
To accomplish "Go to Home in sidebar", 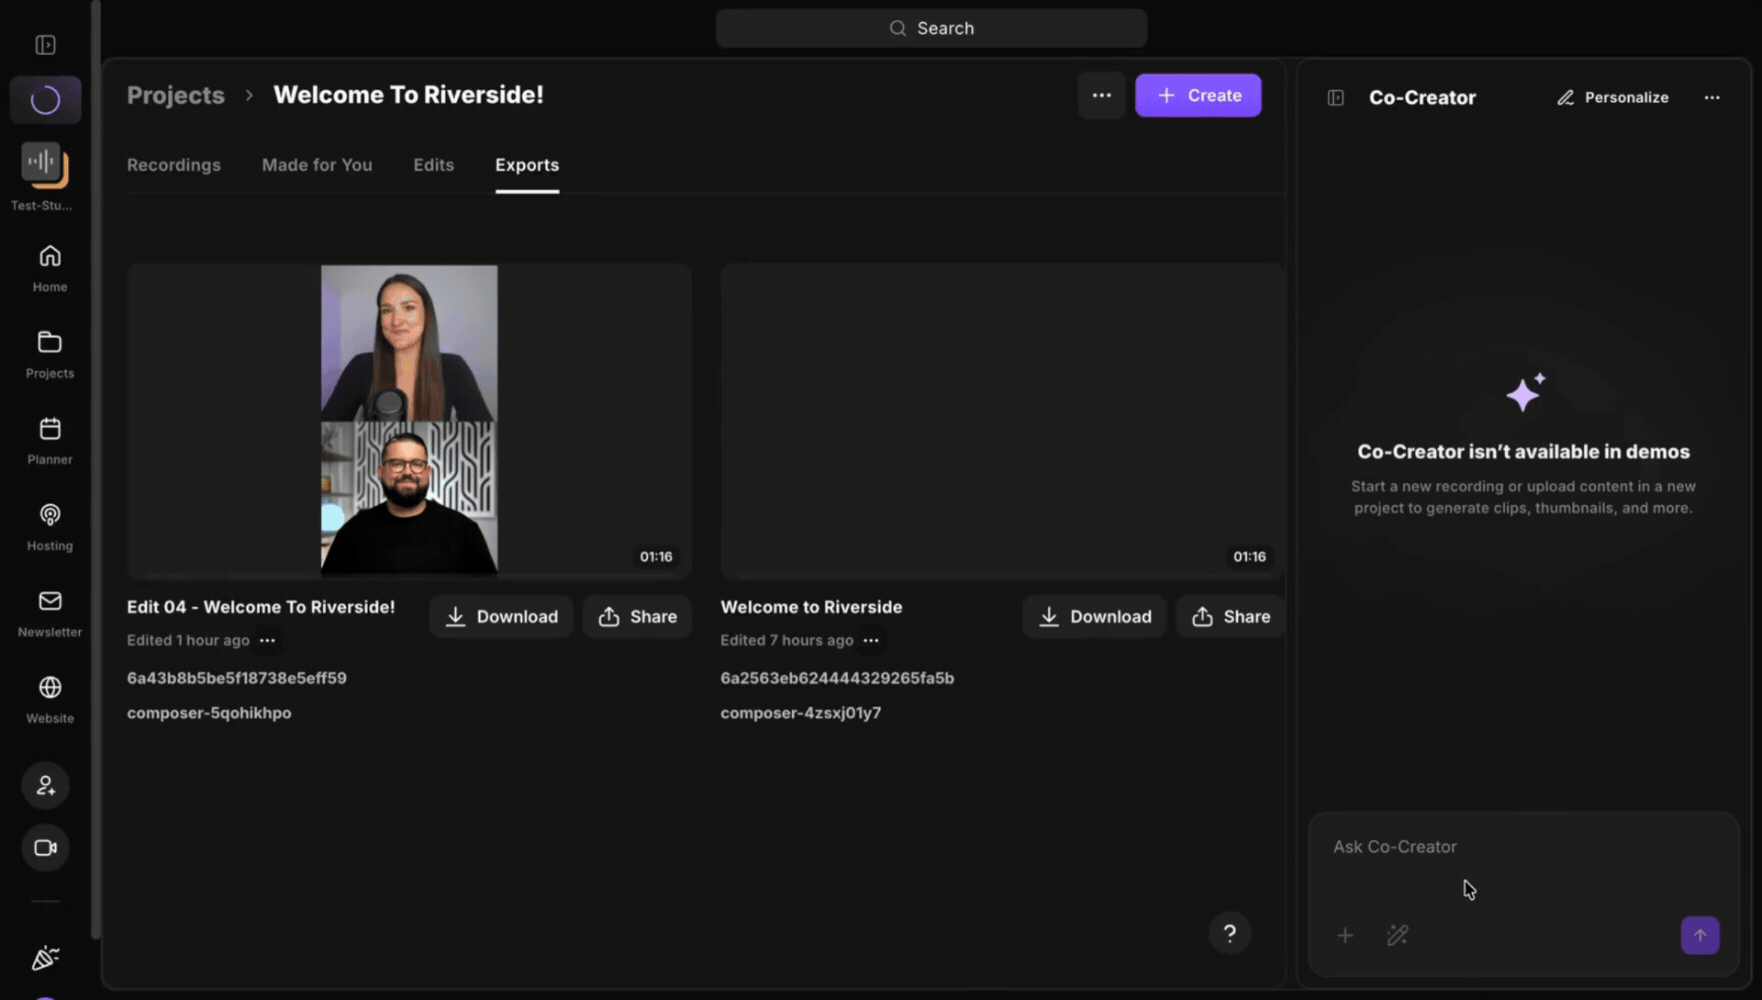I will coord(49,269).
